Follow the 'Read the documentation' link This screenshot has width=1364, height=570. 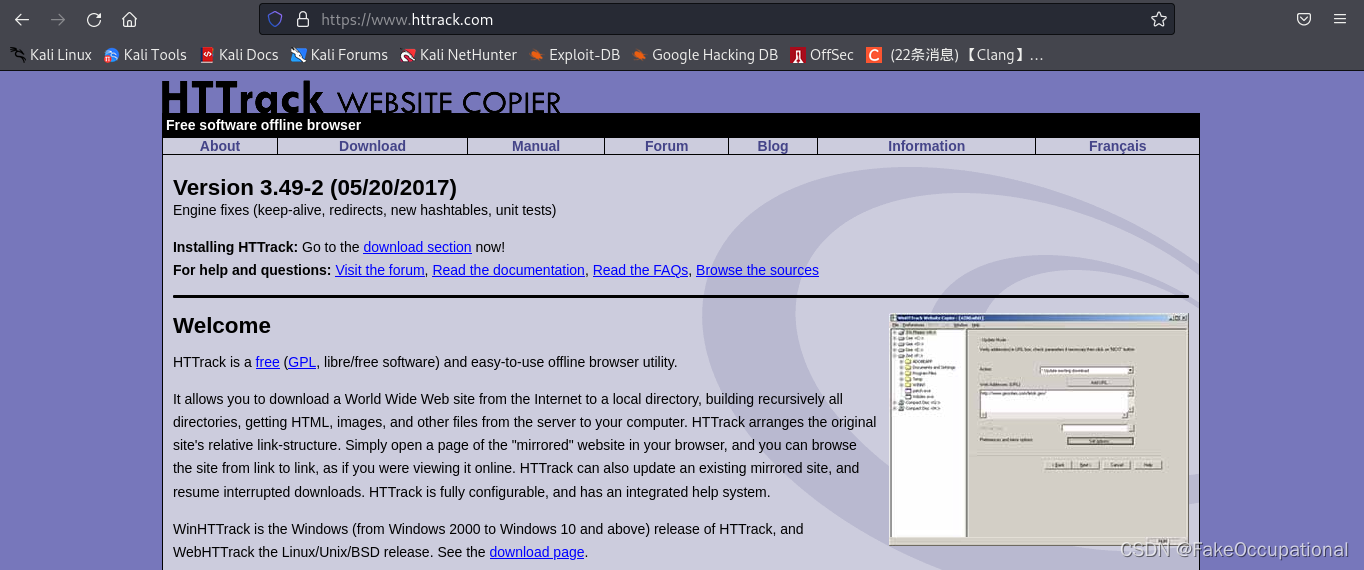click(508, 270)
